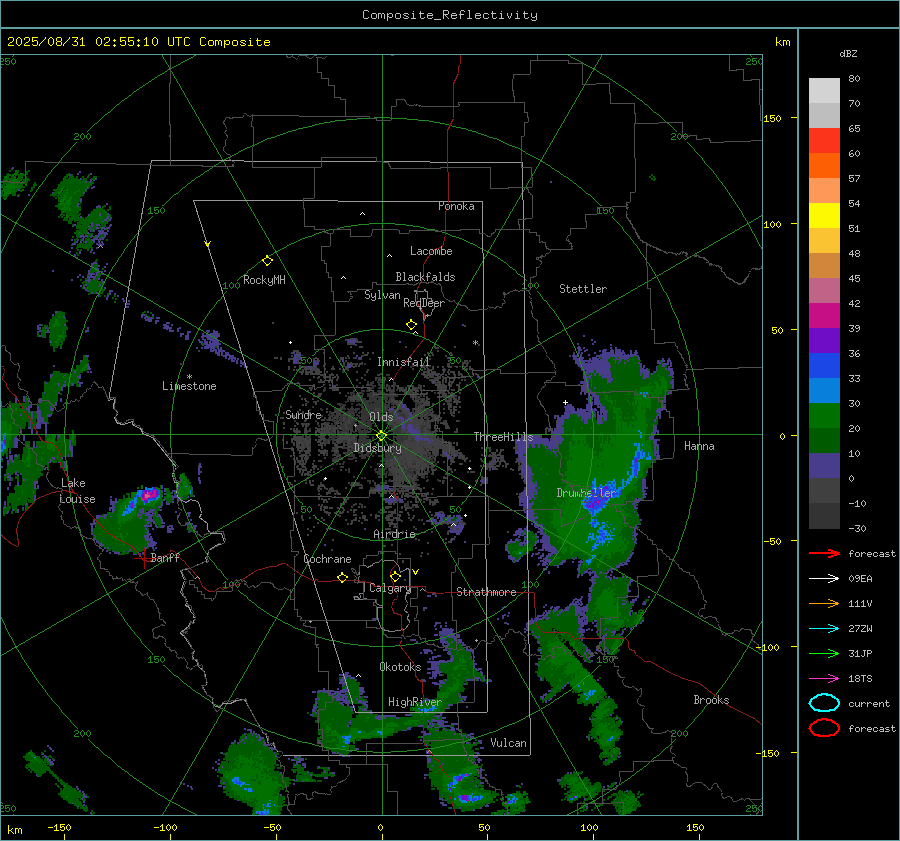
Task: Click the Calgary city label
Action: pos(390,588)
